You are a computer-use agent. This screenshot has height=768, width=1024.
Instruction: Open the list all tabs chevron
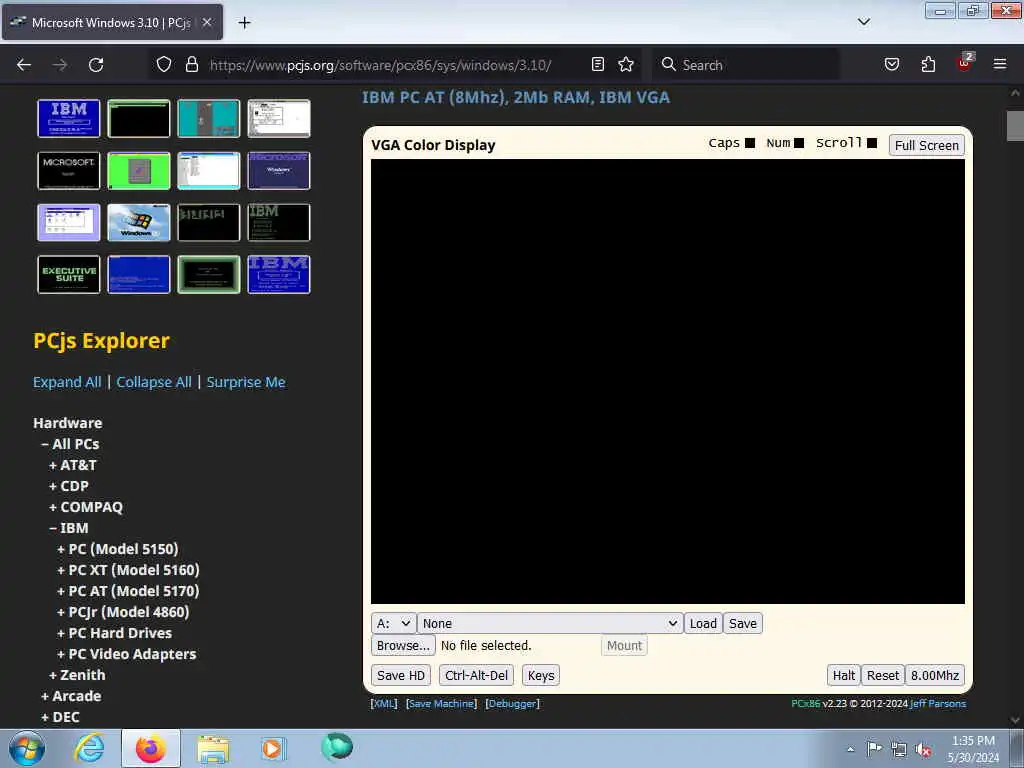(863, 22)
